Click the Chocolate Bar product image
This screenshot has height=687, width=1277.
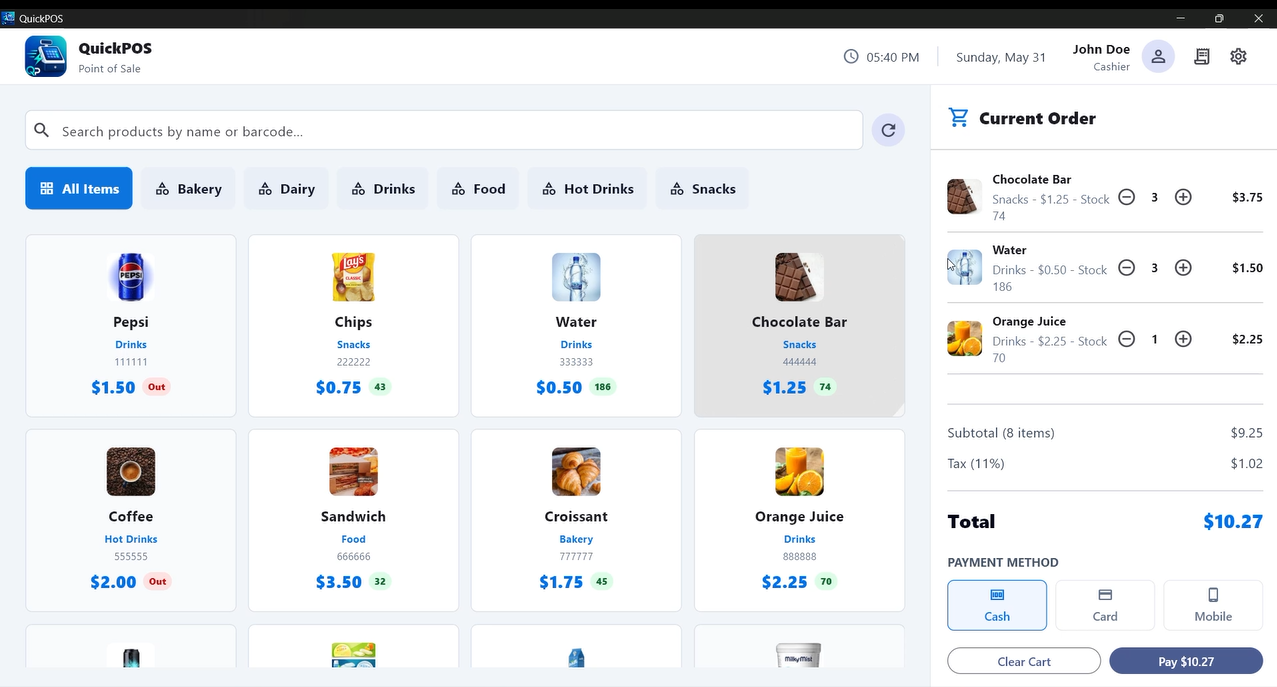pyautogui.click(x=799, y=277)
